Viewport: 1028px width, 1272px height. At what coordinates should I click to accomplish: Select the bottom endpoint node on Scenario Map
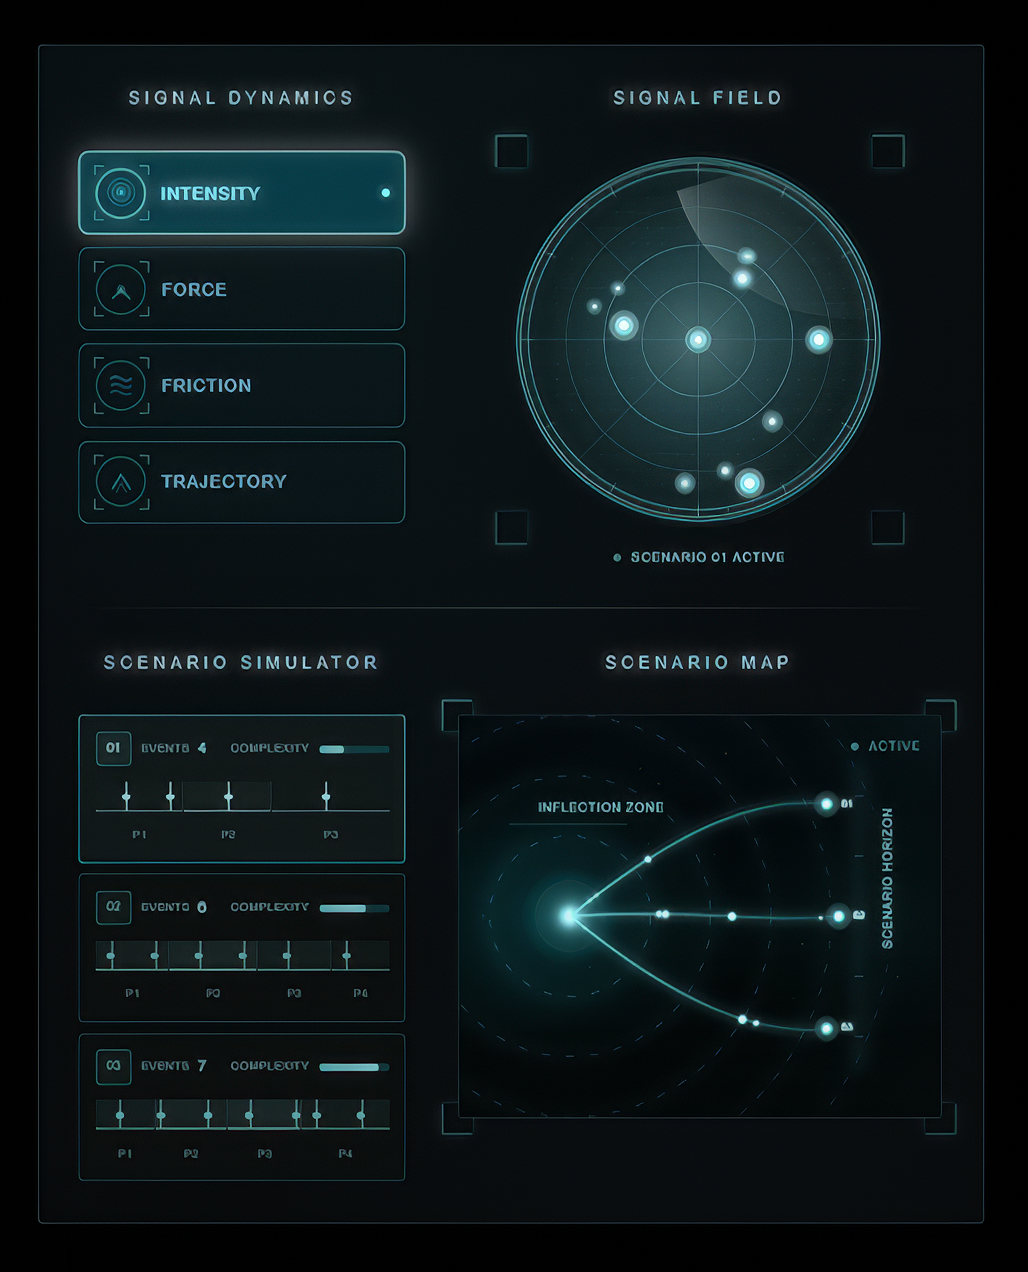(826, 1027)
